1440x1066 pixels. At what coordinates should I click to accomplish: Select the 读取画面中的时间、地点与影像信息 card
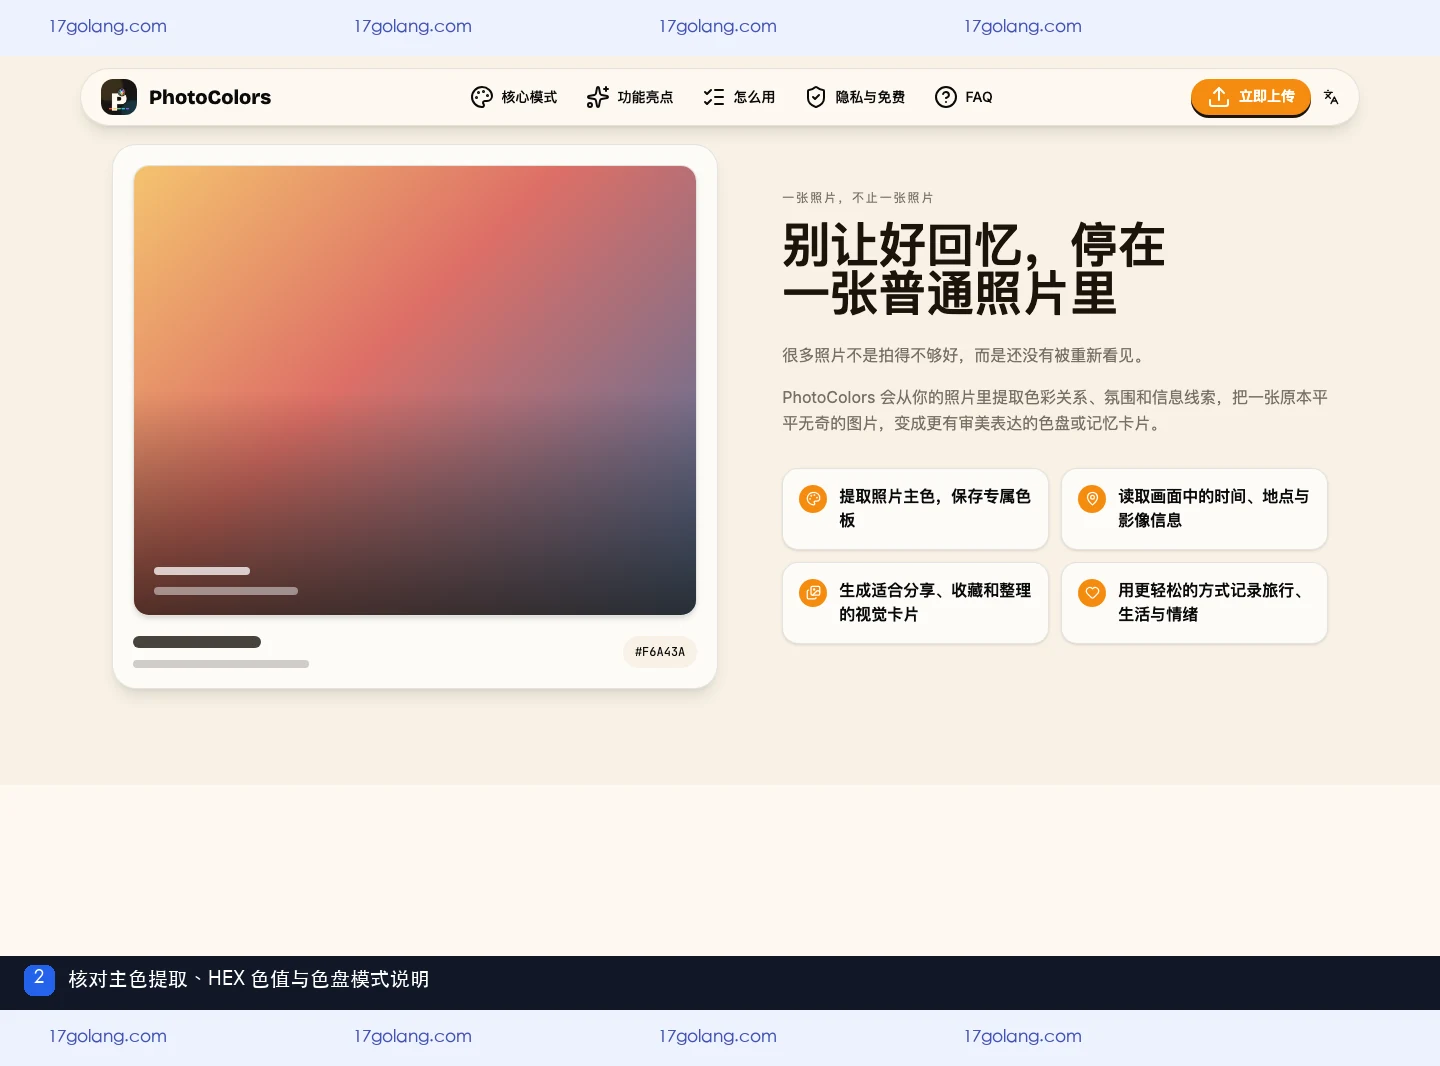point(1194,509)
